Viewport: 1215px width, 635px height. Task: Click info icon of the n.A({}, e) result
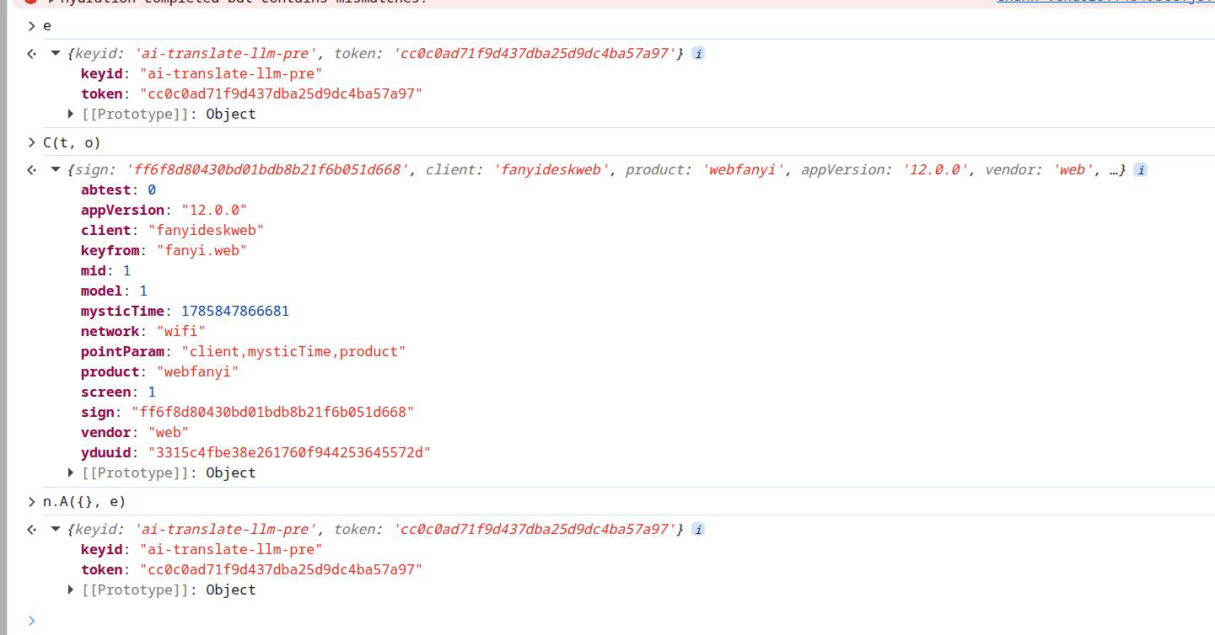pos(698,530)
